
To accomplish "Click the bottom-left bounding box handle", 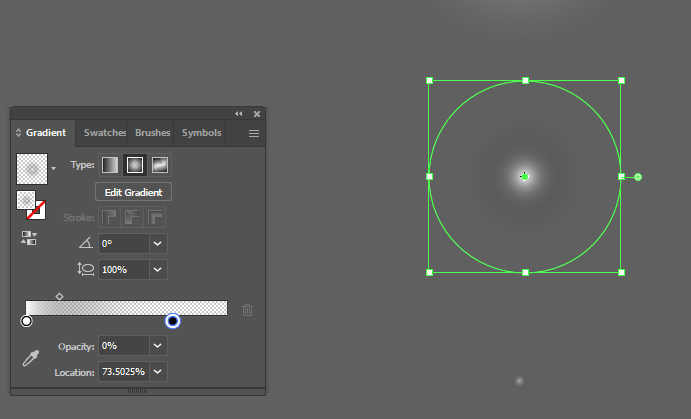I will tap(430, 273).
